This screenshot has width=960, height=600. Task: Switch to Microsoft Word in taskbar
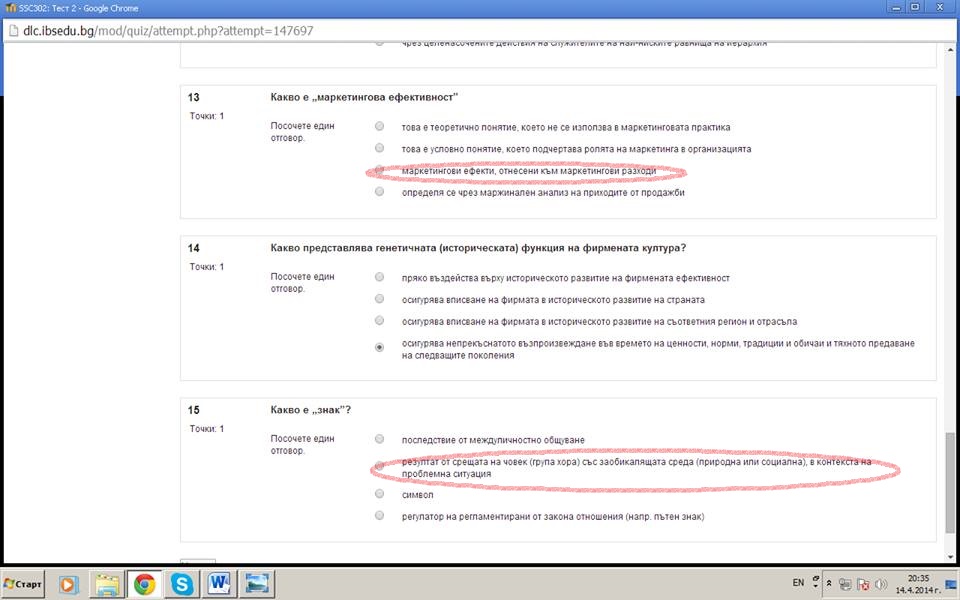pyautogui.click(x=220, y=584)
